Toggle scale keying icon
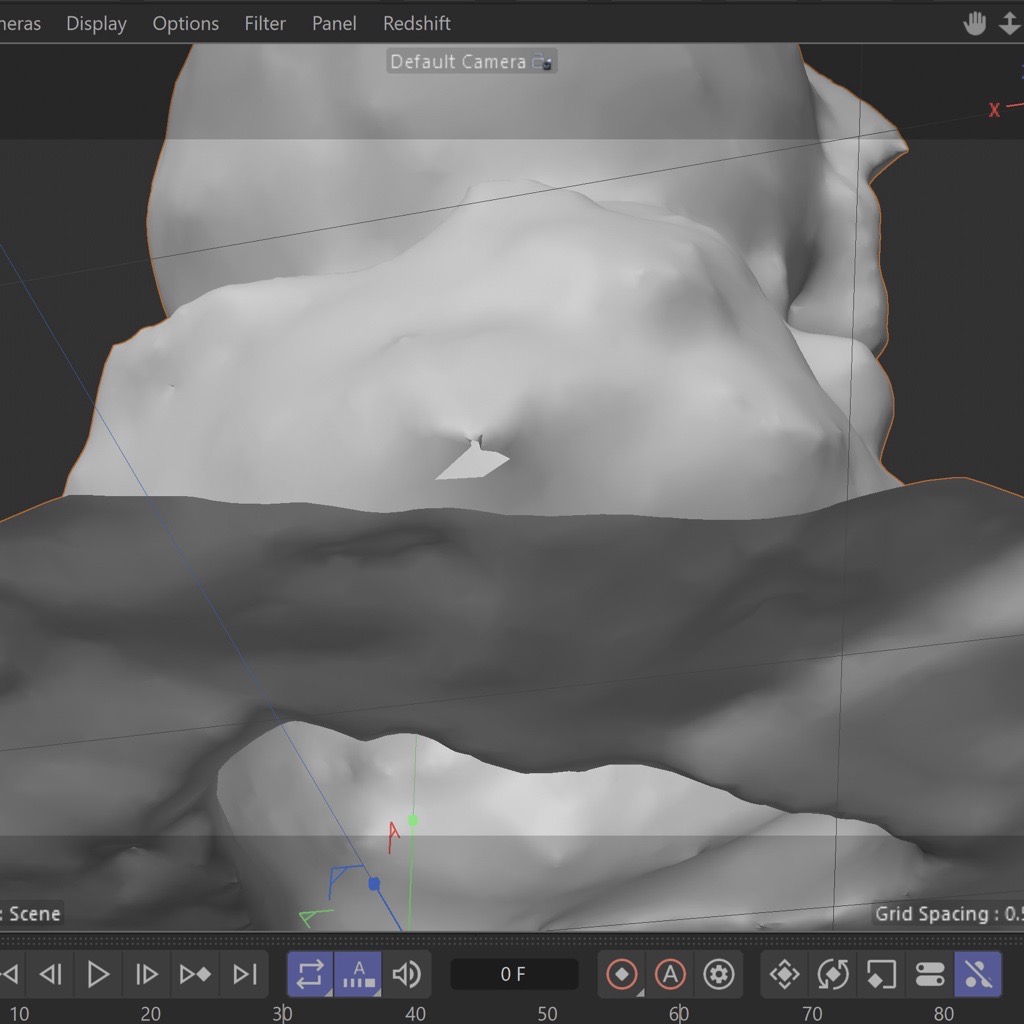This screenshot has height=1024, width=1024. pyautogui.click(x=881, y=974)
